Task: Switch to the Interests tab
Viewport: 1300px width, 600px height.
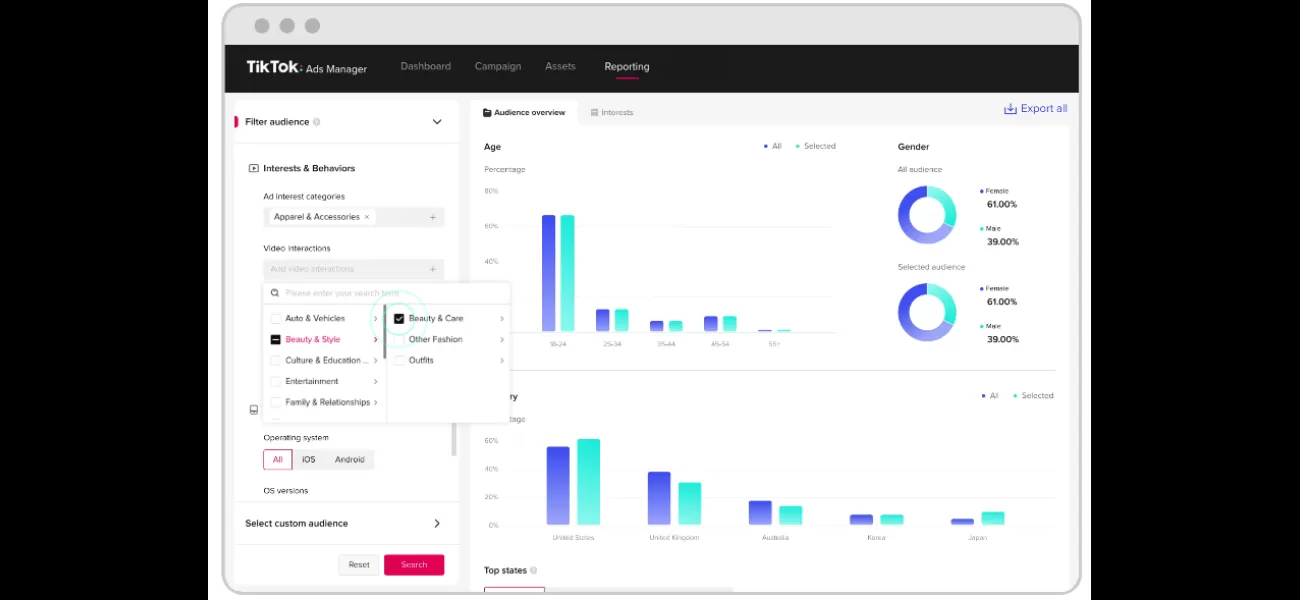Action: (x=612, y=113)
